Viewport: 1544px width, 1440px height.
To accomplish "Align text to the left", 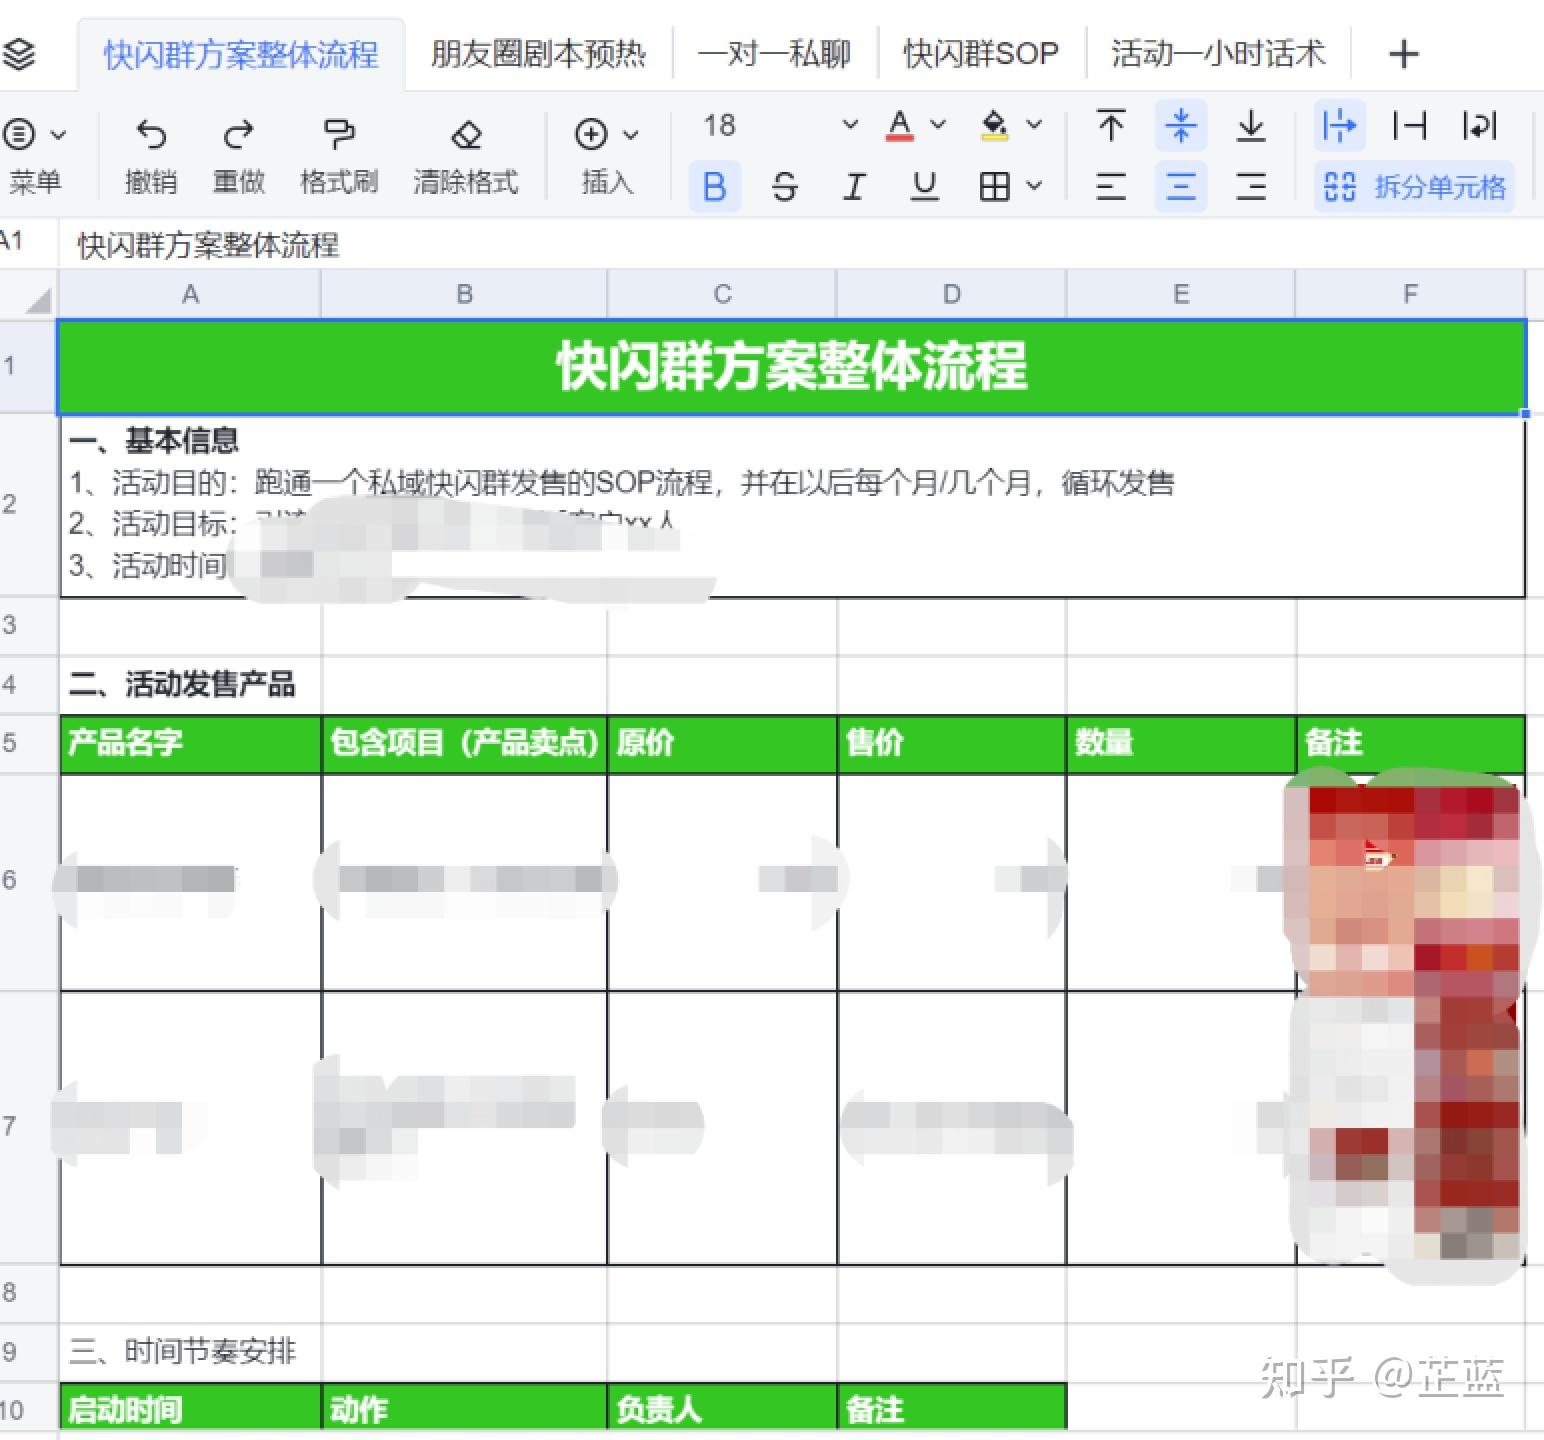I will [x=1111, y=187].
